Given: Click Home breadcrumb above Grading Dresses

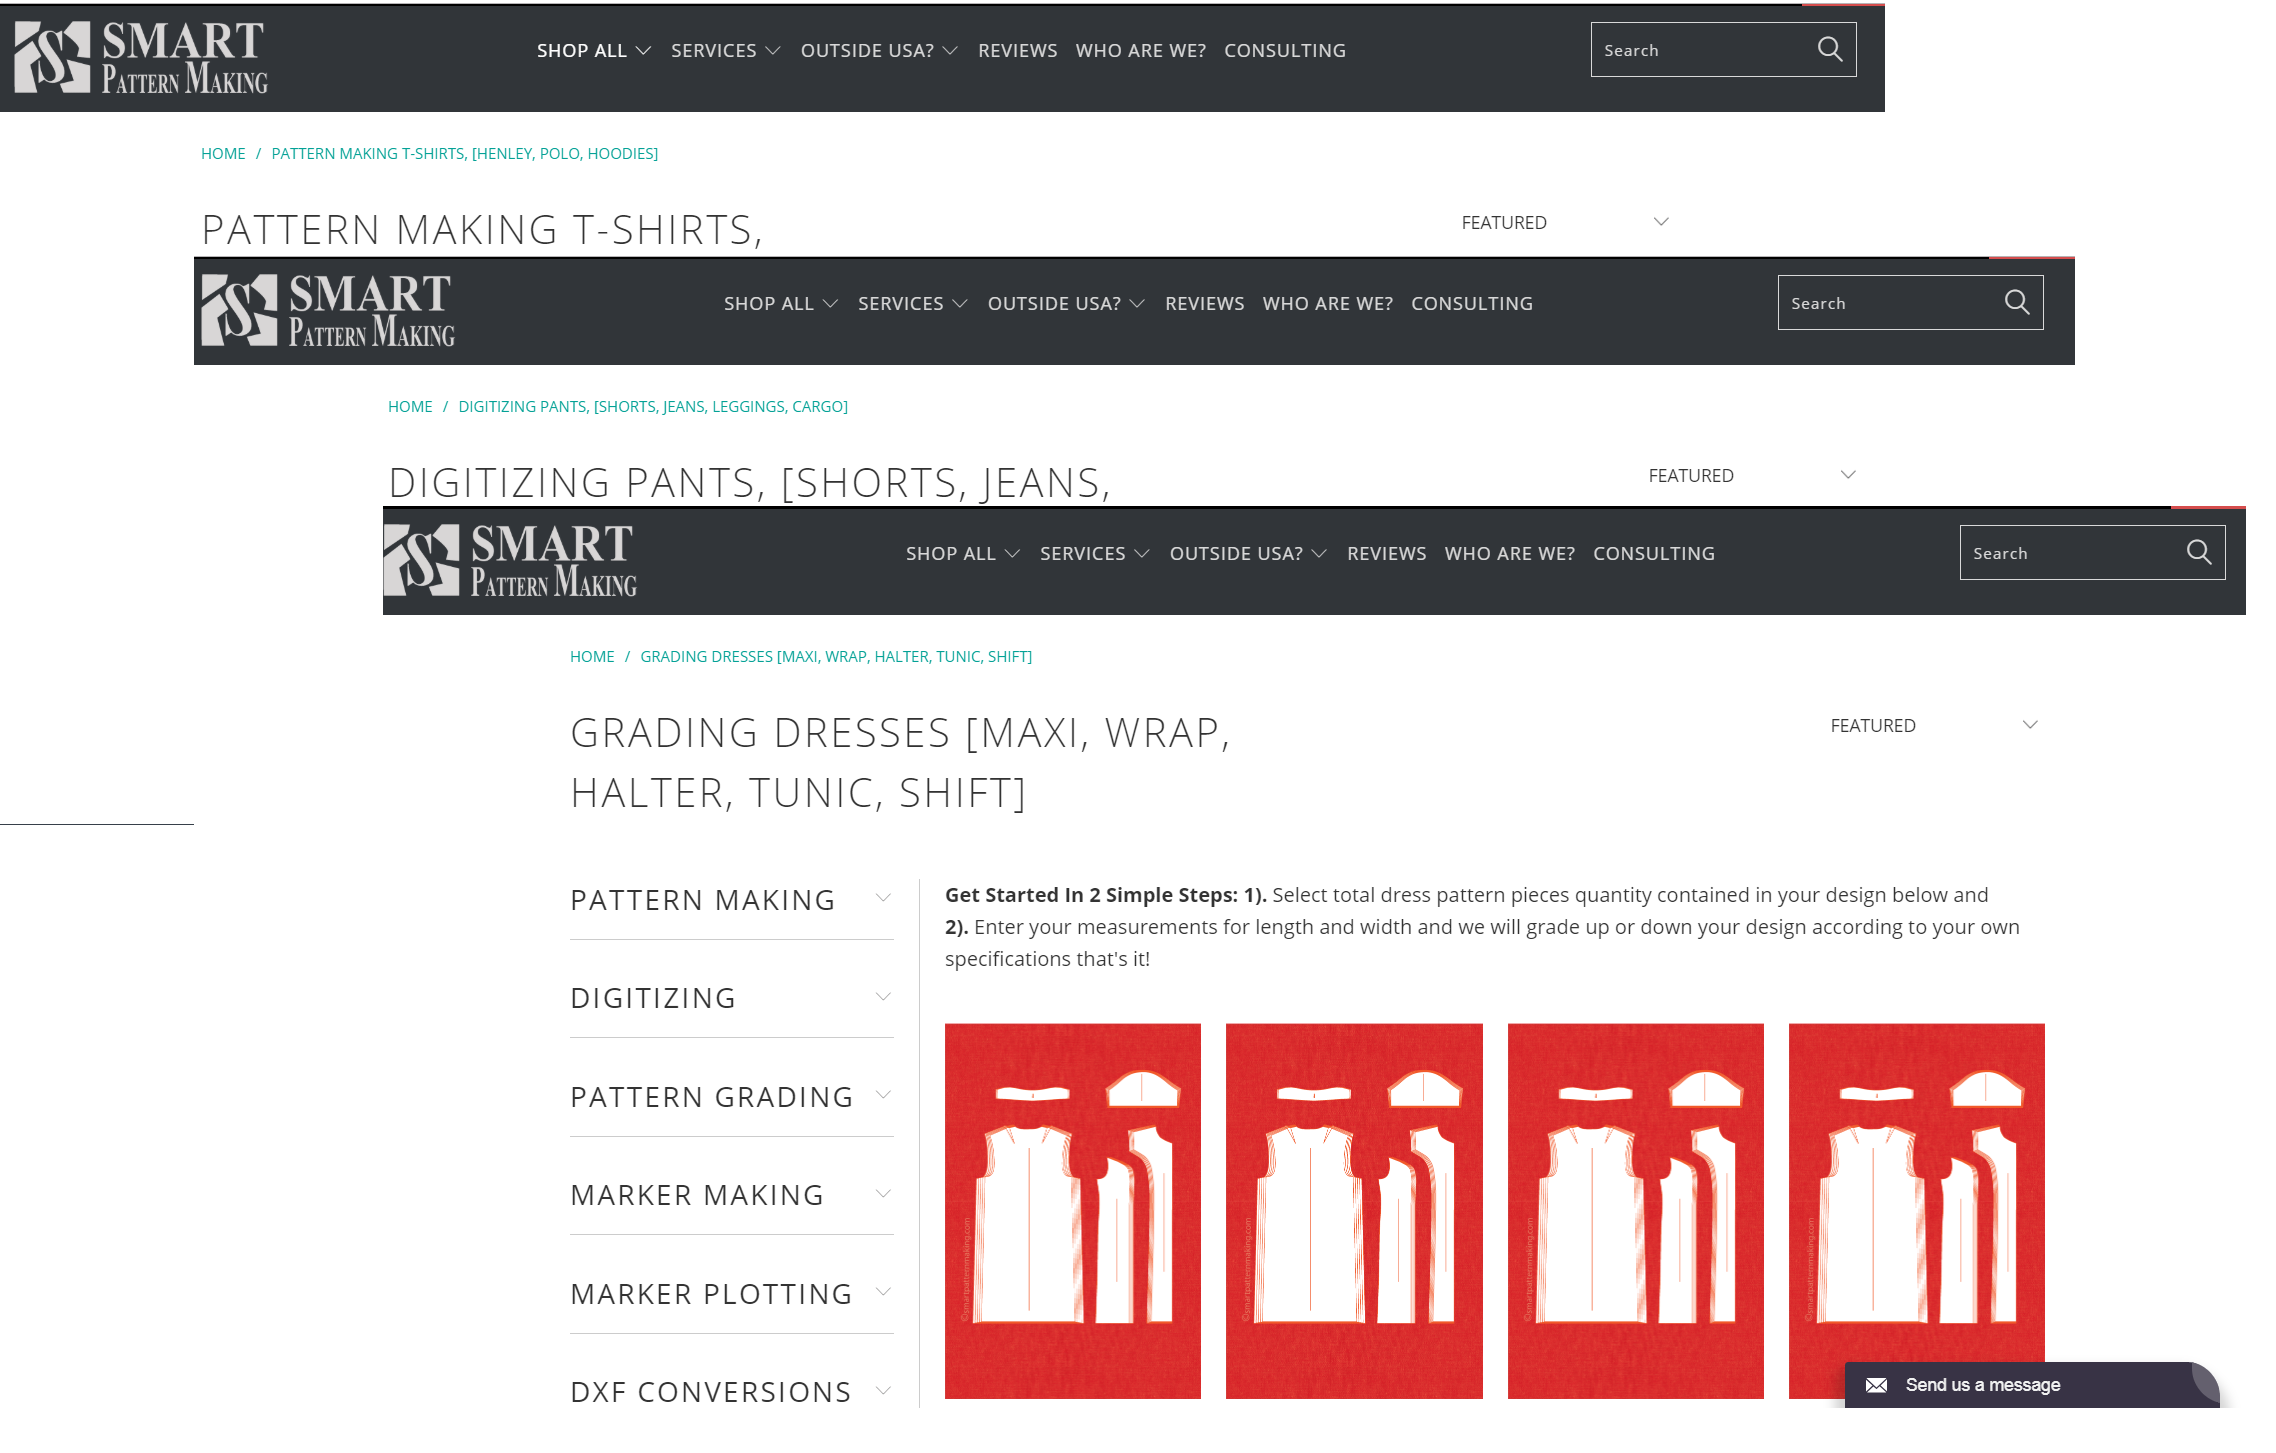Looking at the screenshot, I should pyautogui.click(x=592, y=656).
